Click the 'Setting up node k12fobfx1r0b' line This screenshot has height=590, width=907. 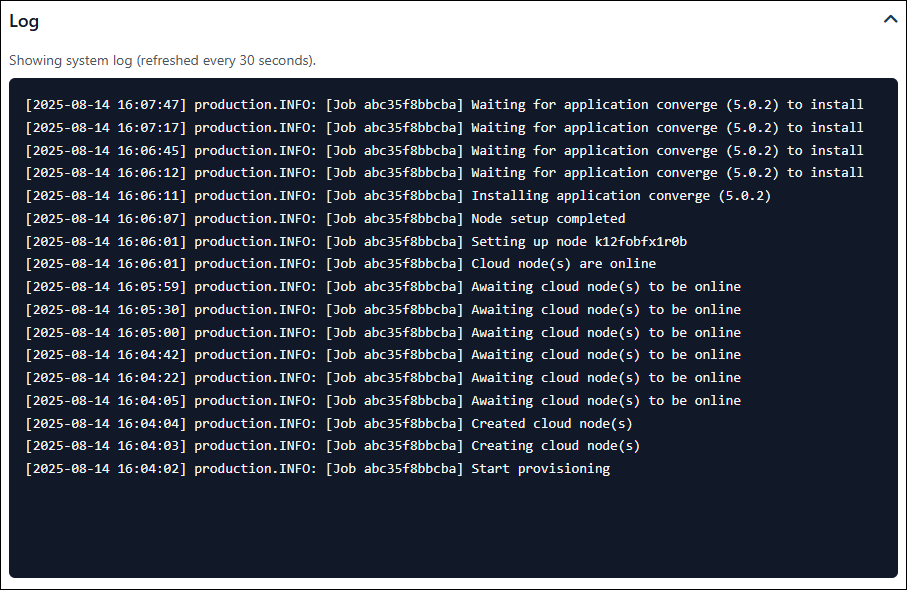356,241
